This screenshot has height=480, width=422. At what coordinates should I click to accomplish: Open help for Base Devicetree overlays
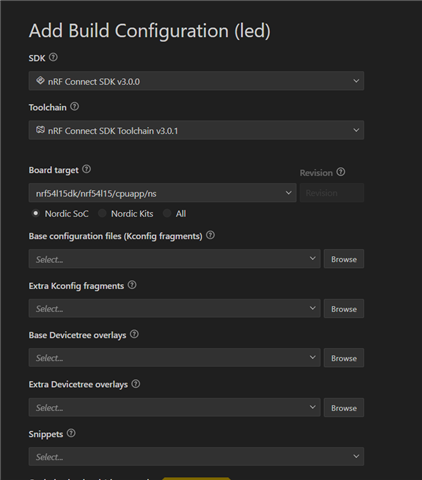(134, 334)
